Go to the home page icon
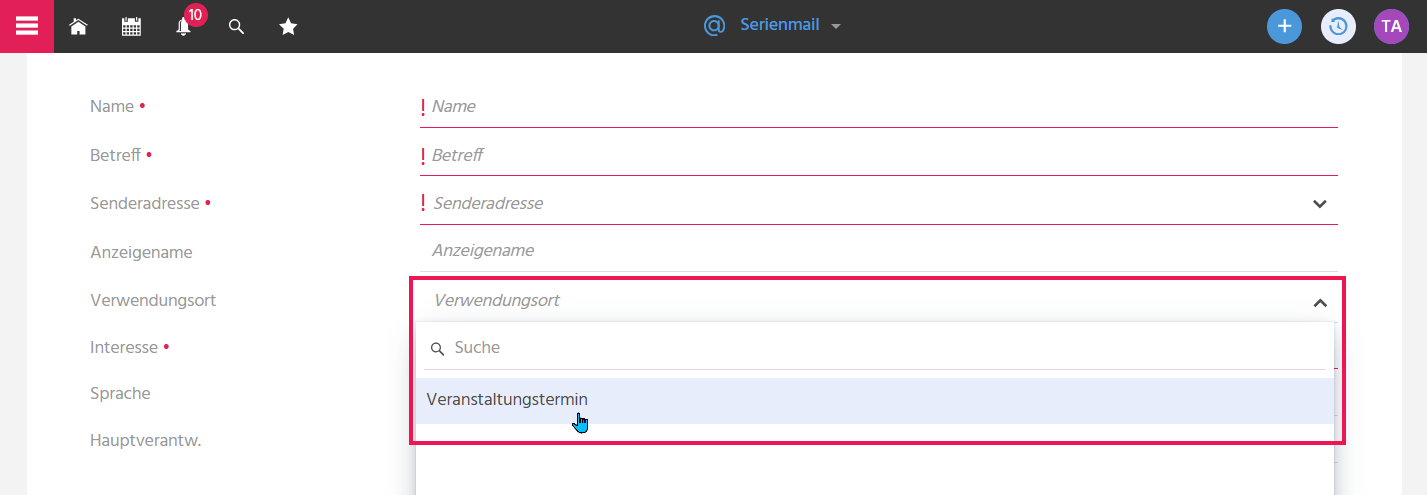 78,27
